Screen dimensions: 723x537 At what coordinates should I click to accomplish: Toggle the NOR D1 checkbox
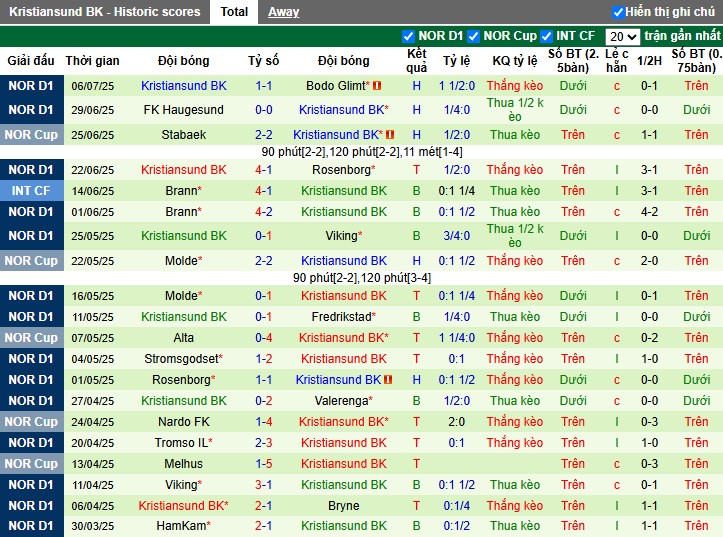click(x=408, y=36)
